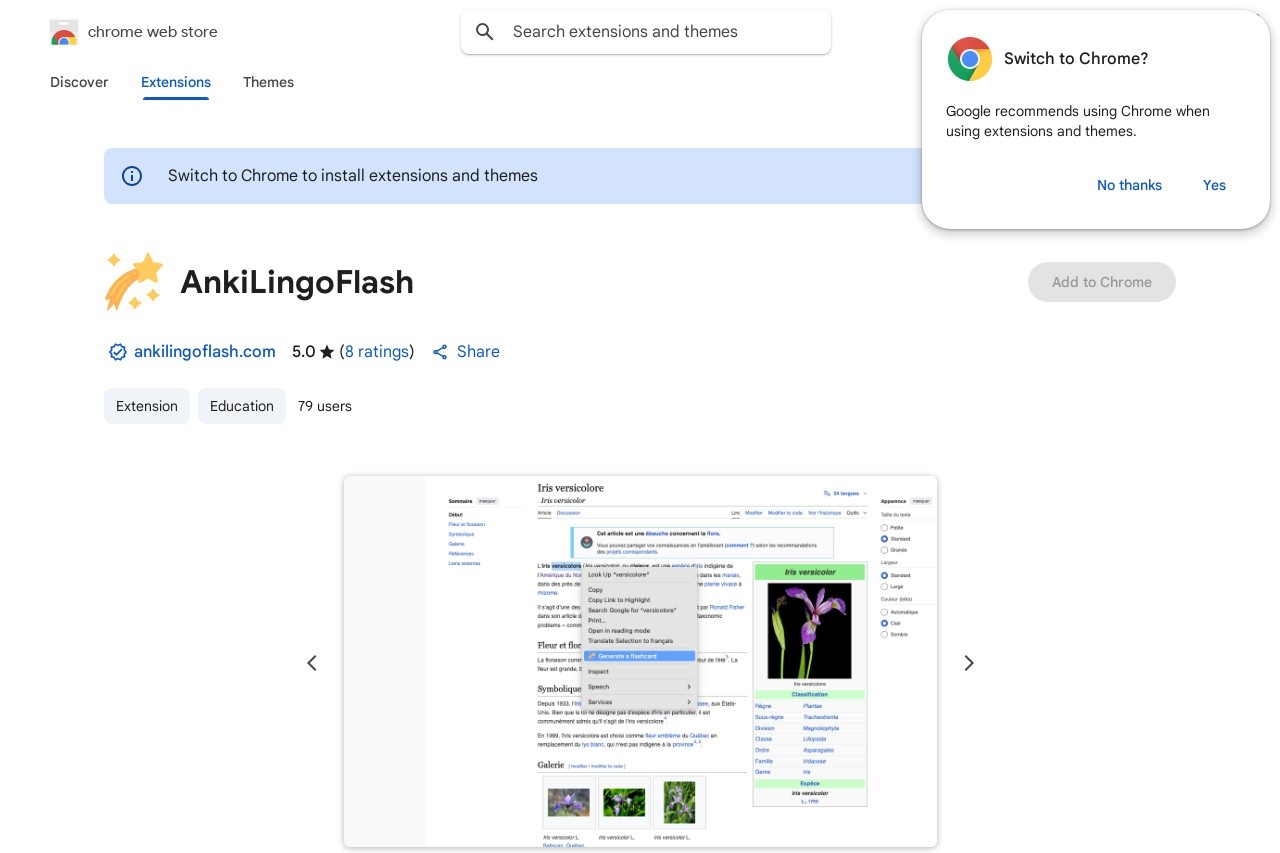This screenshot has height=853, width=1280.
Task: Click the AnkiLingoFlash heading text
Action: (x=297, y=282)
